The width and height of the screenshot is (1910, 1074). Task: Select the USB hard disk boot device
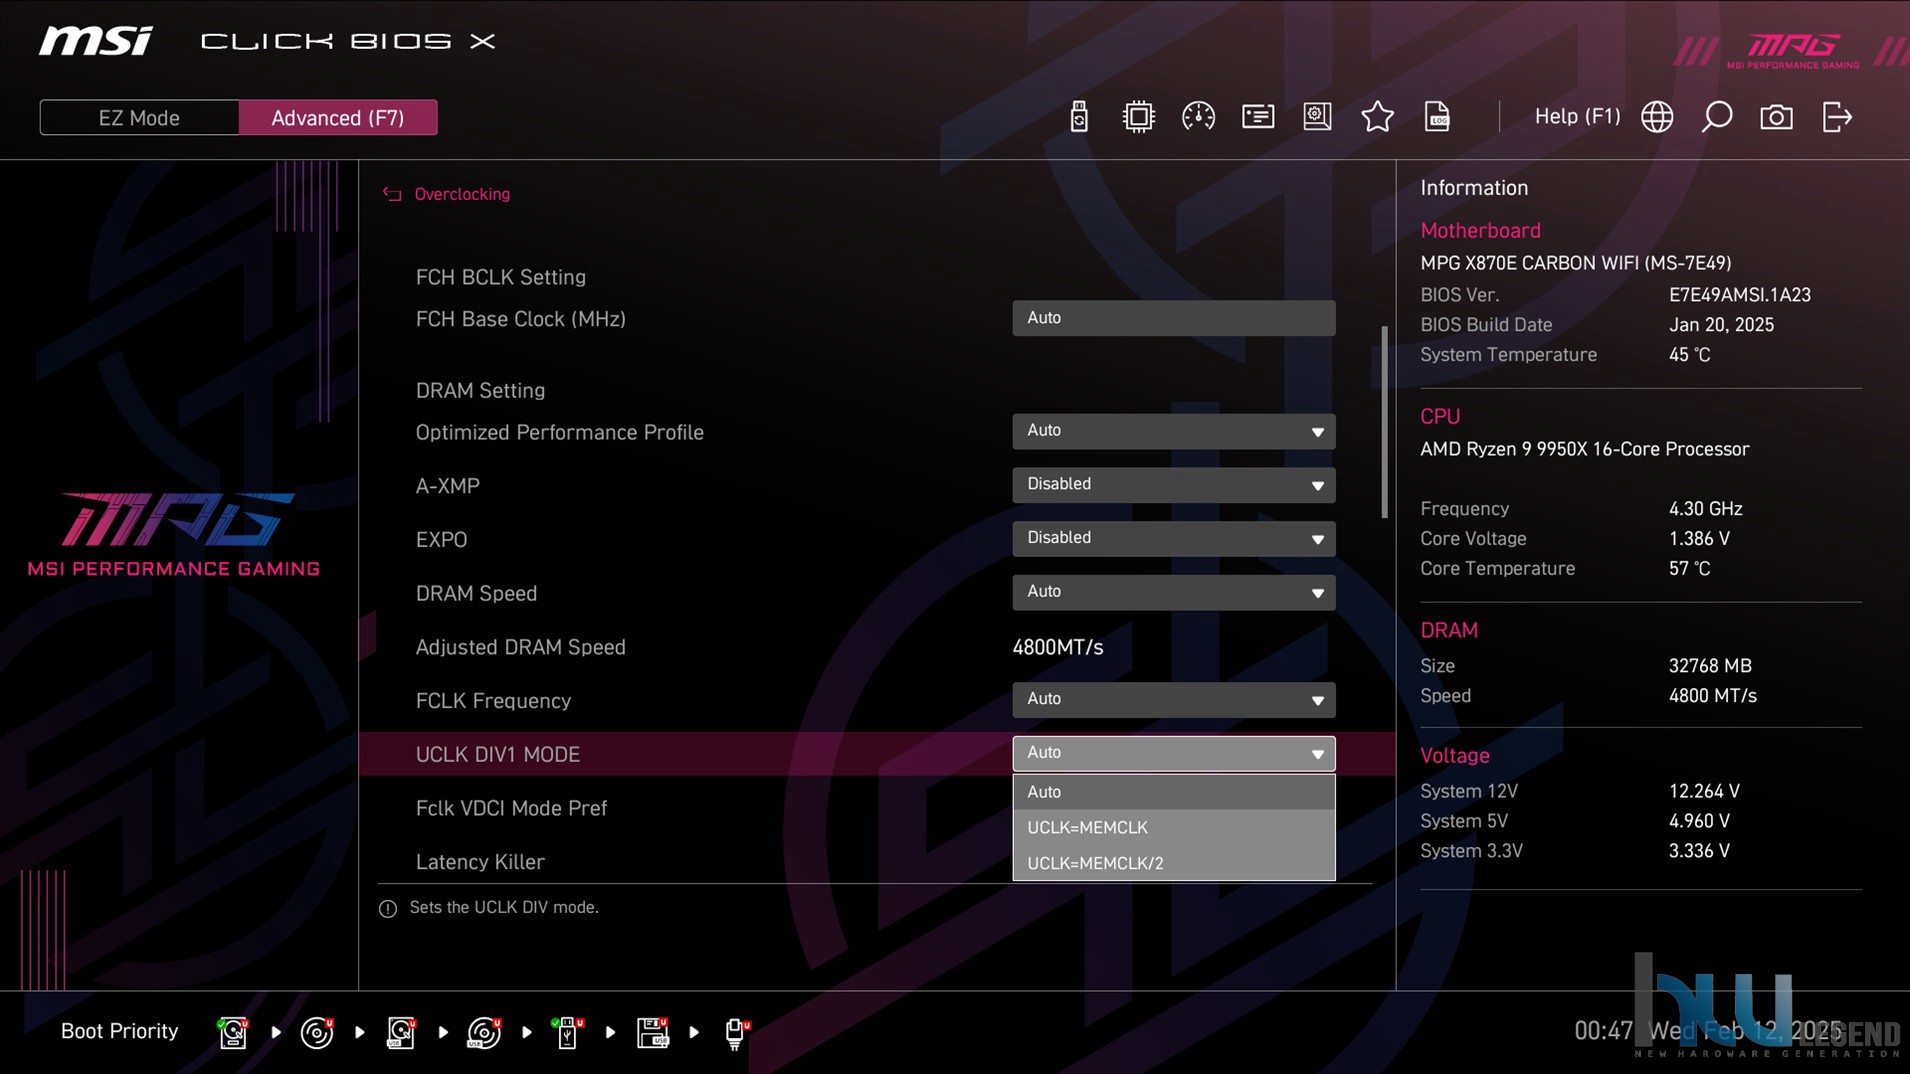[x=401, y=1032]
